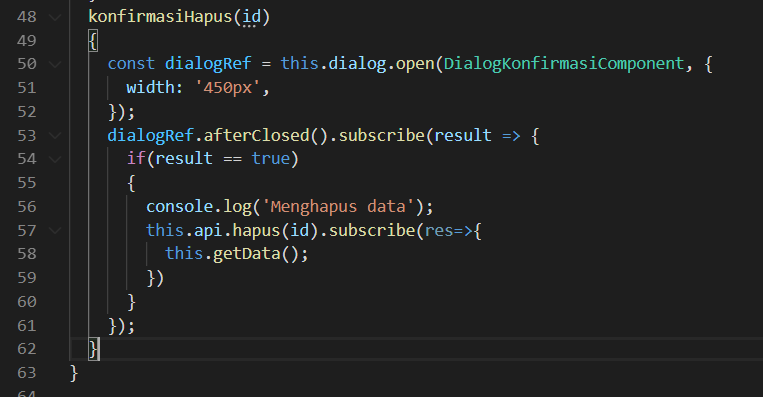Click the 'Menghapus data' string
Image resolution: width=763 pixels, height=397 pixels.
pyautogui.click(x=338, y=207)
